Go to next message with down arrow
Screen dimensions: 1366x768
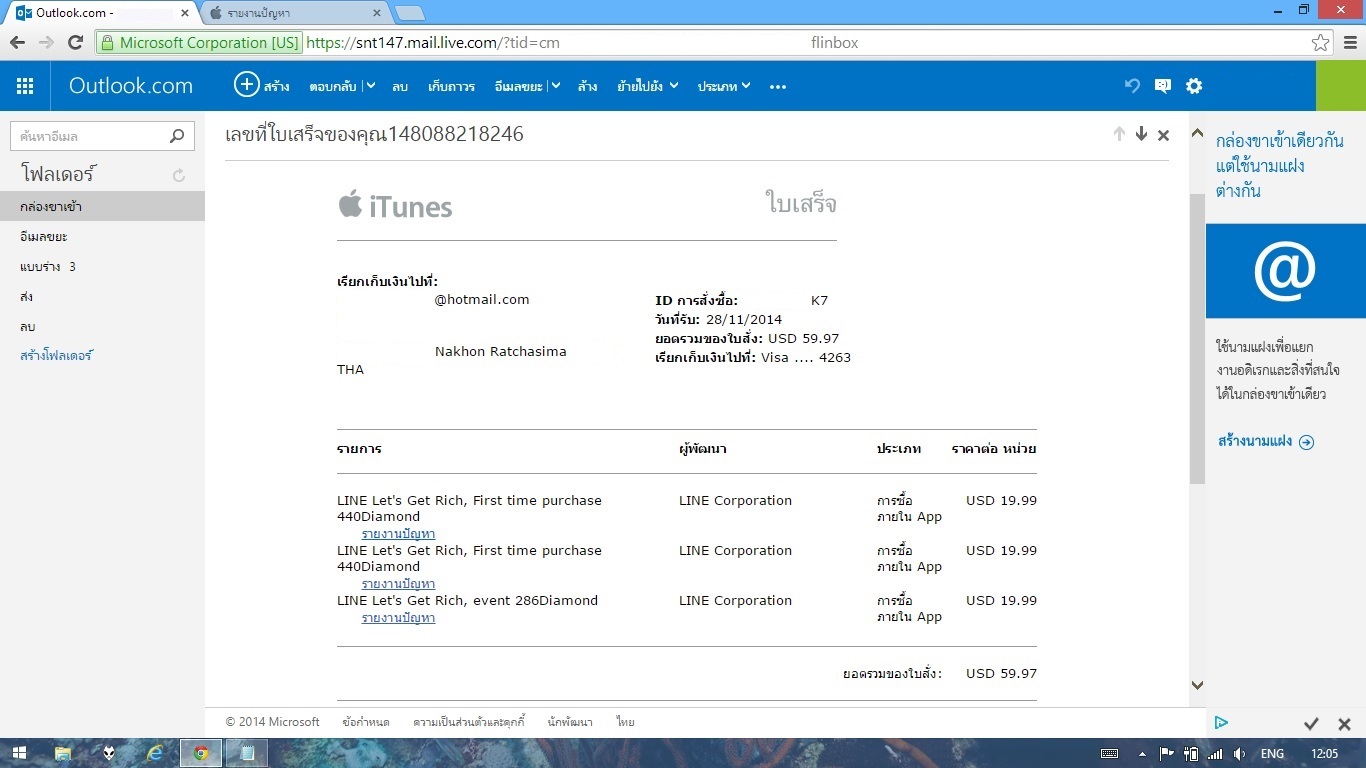(x=1141, y=134)
